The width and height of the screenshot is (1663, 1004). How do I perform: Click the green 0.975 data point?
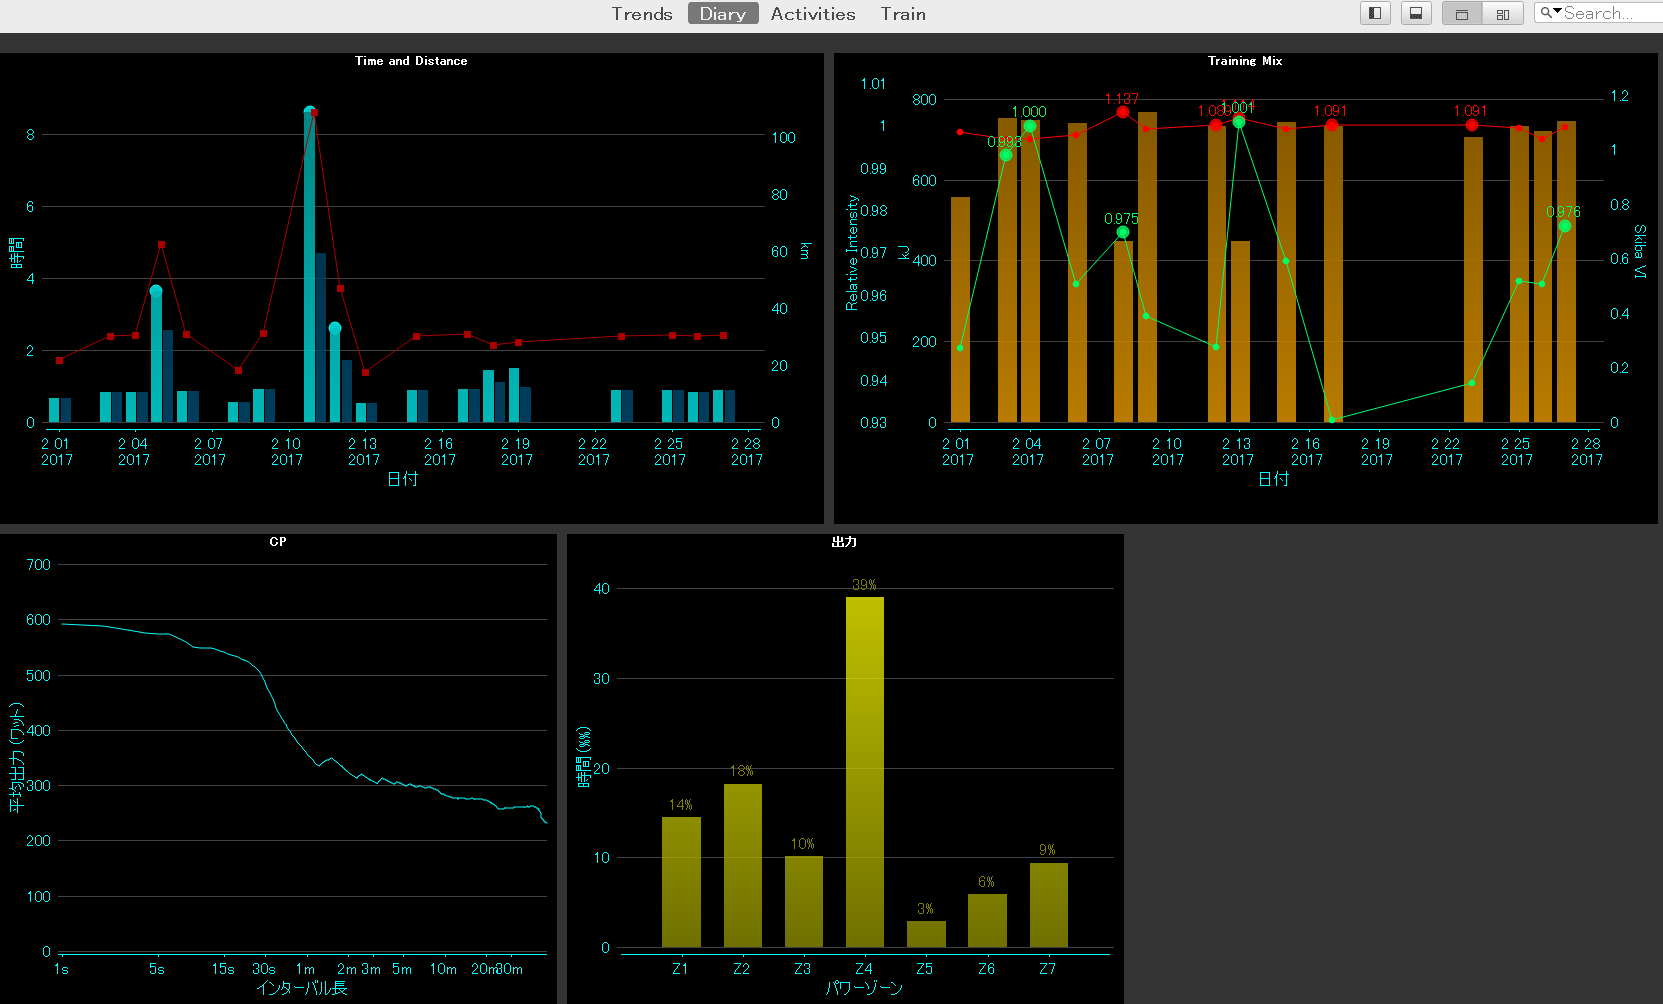(1123, 232)
